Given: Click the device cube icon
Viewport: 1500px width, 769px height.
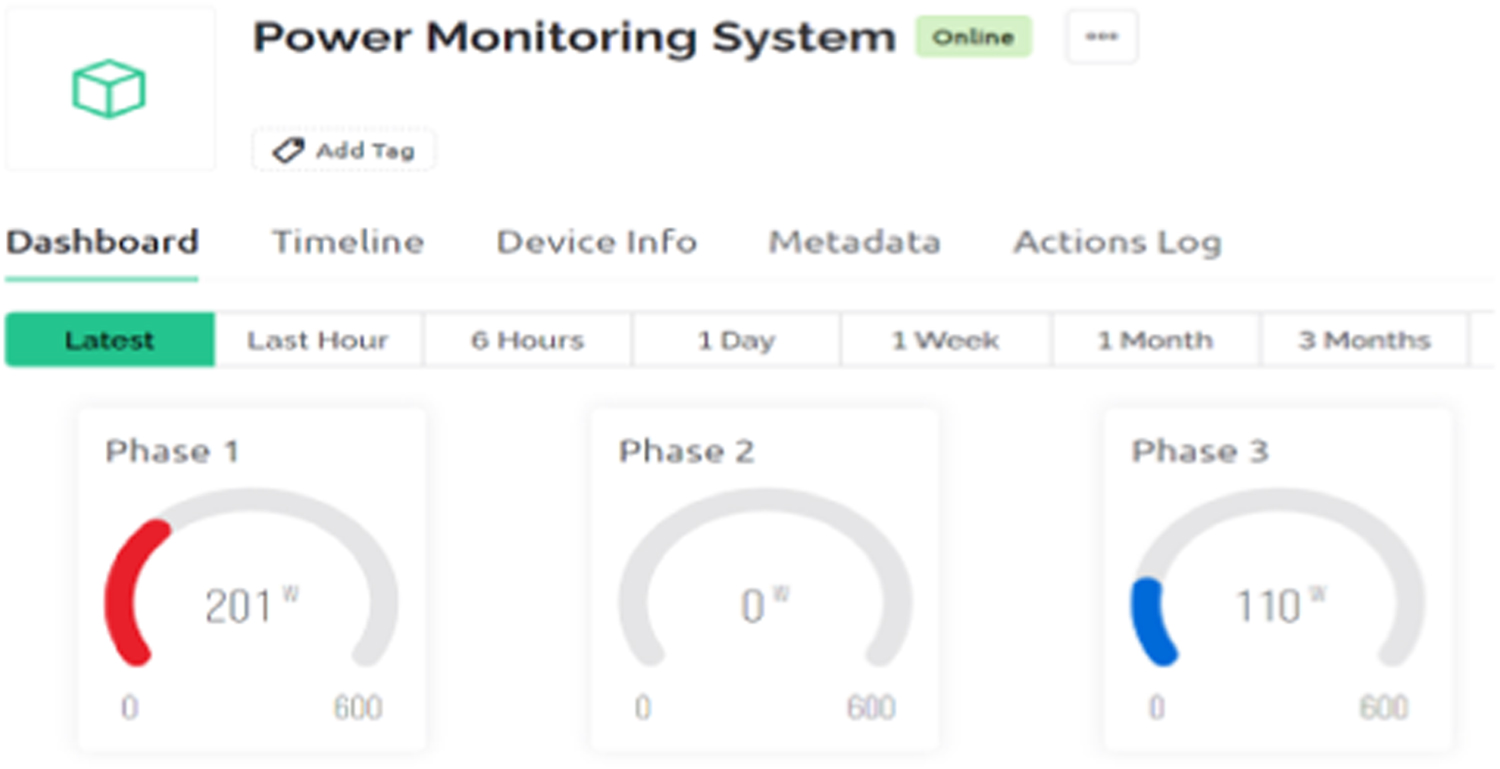Looking at the screenshot, I should pyautogui.click(x=110, y=88).
